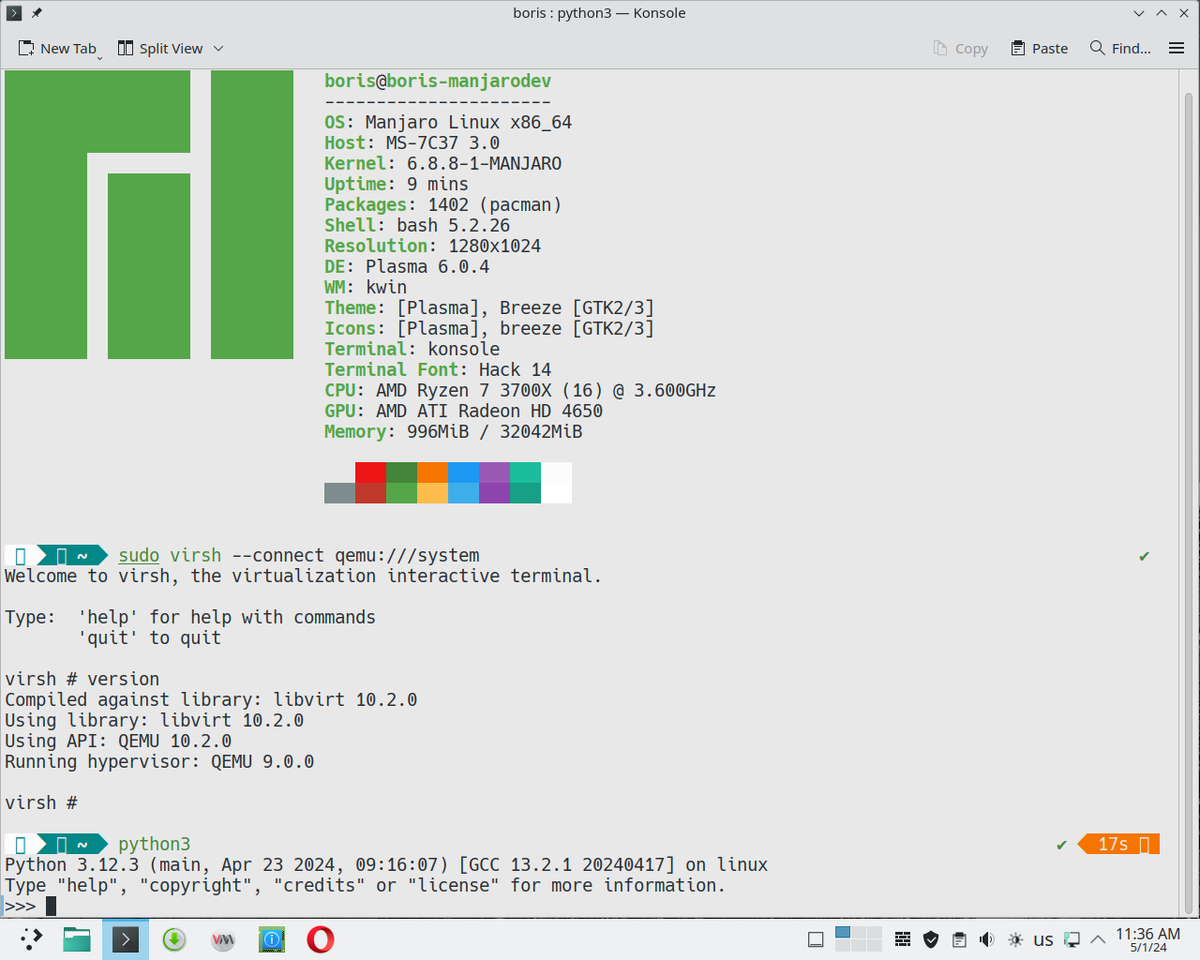Open the green download arrow app in the taskbar
1200x960 pixels.
(174, 939)
